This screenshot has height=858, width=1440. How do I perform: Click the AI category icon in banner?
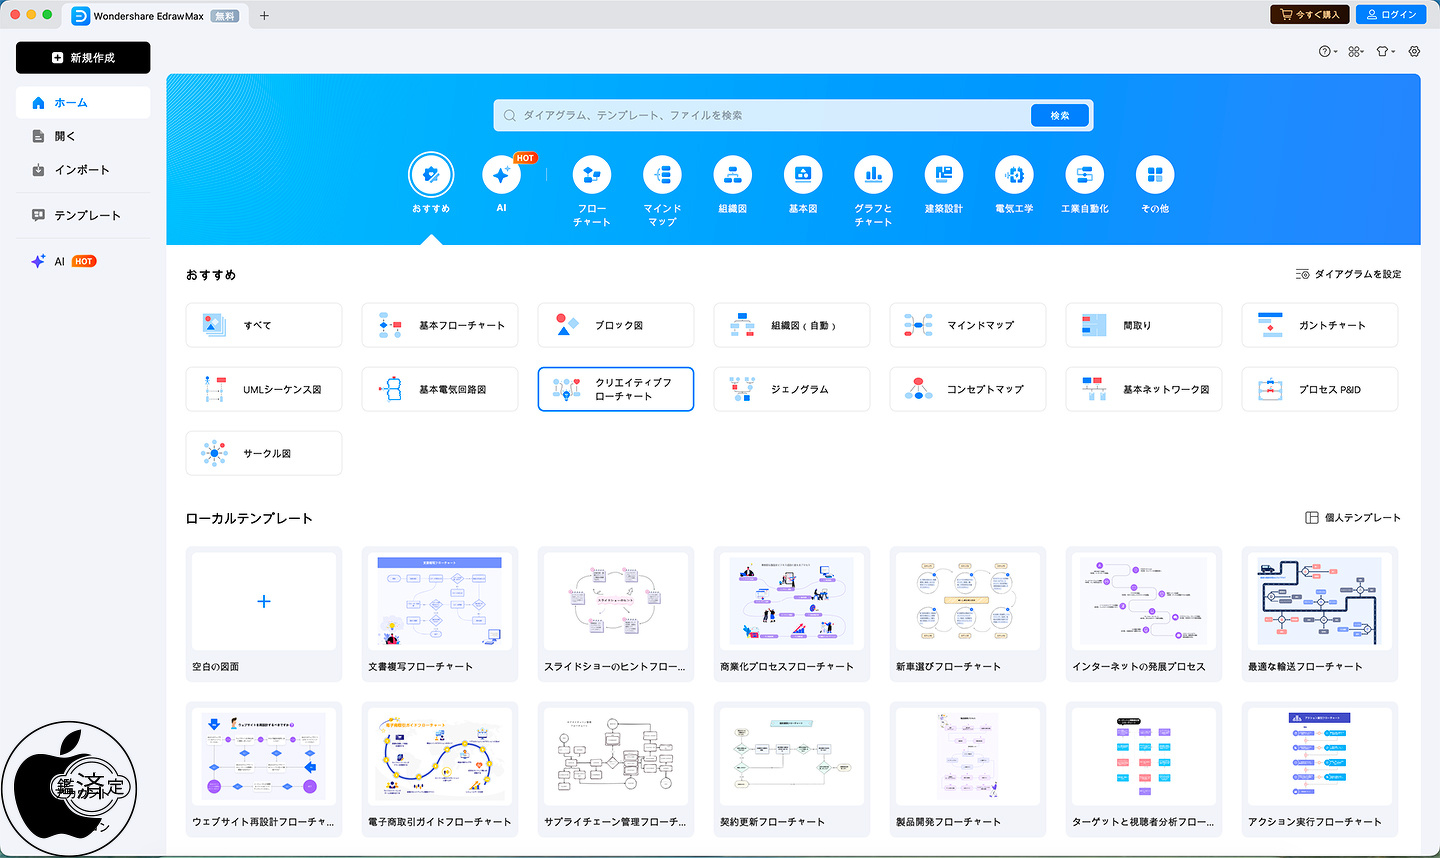(501, 175)
